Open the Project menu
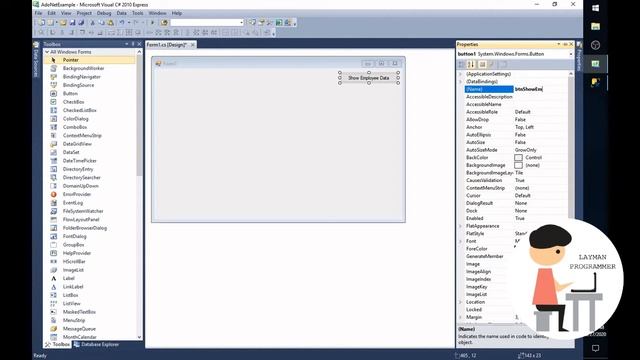The width and height of the screenshot is (640, 360). [x=84, y=13]
